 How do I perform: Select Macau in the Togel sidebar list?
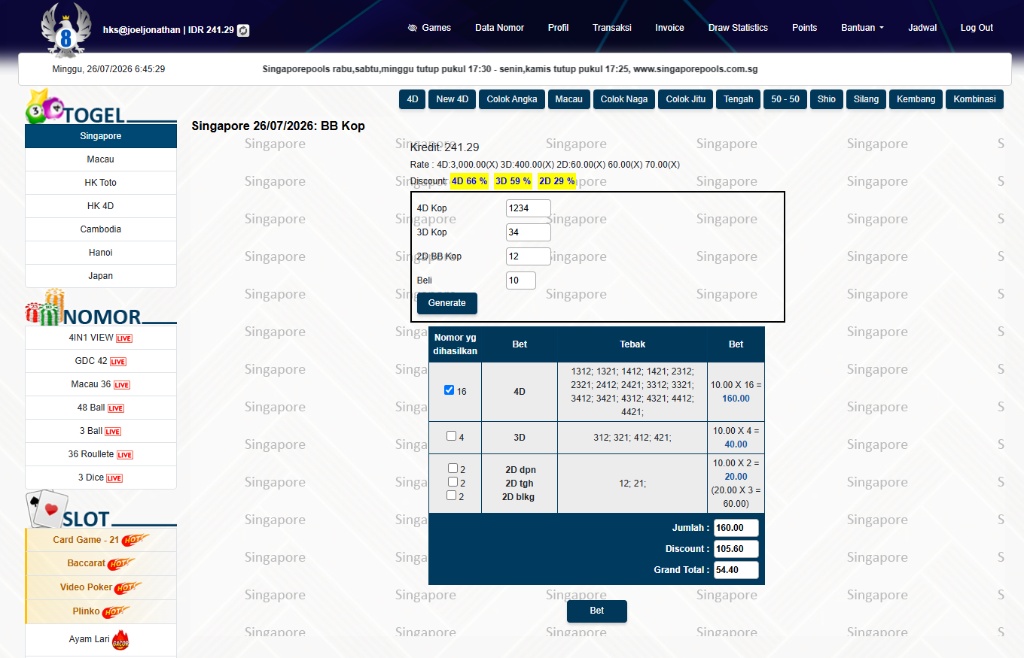(101, 159)
